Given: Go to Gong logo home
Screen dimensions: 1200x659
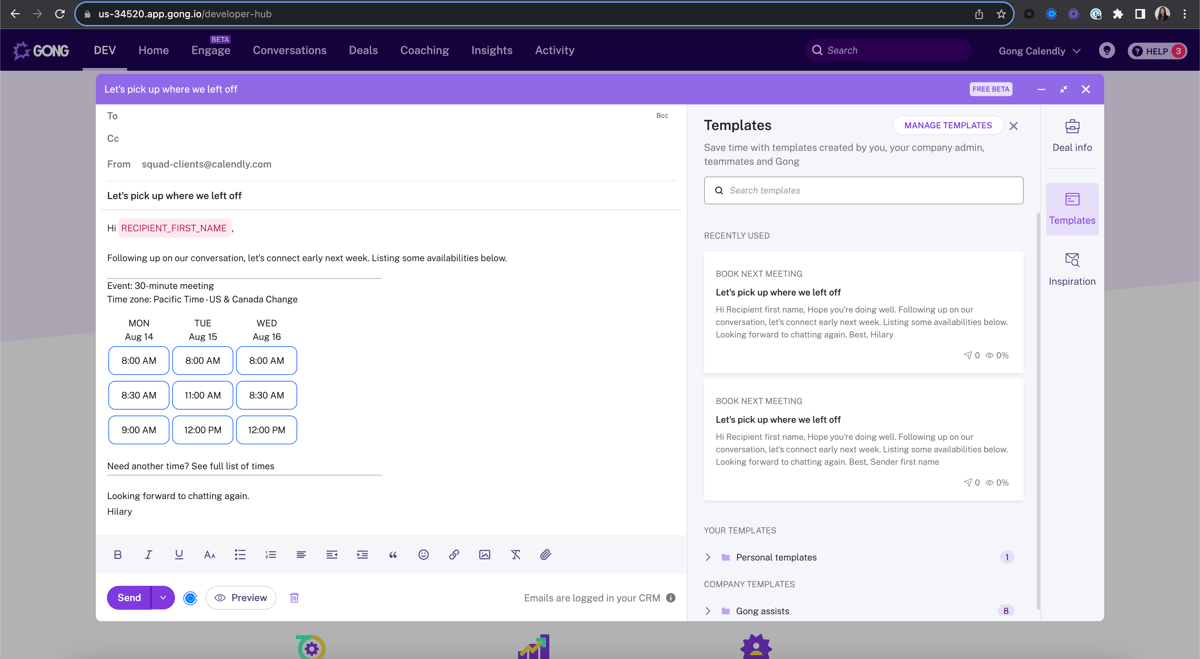Looking at the screenshot, I should (41, 50).
